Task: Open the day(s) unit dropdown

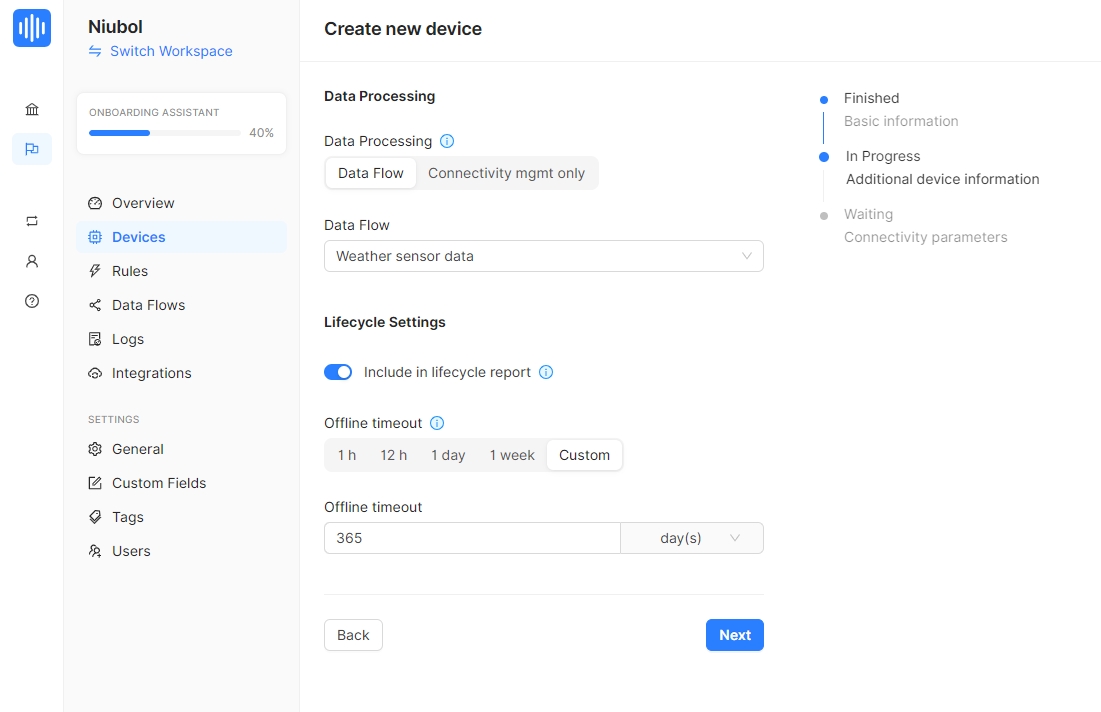Action: [691, 538]
